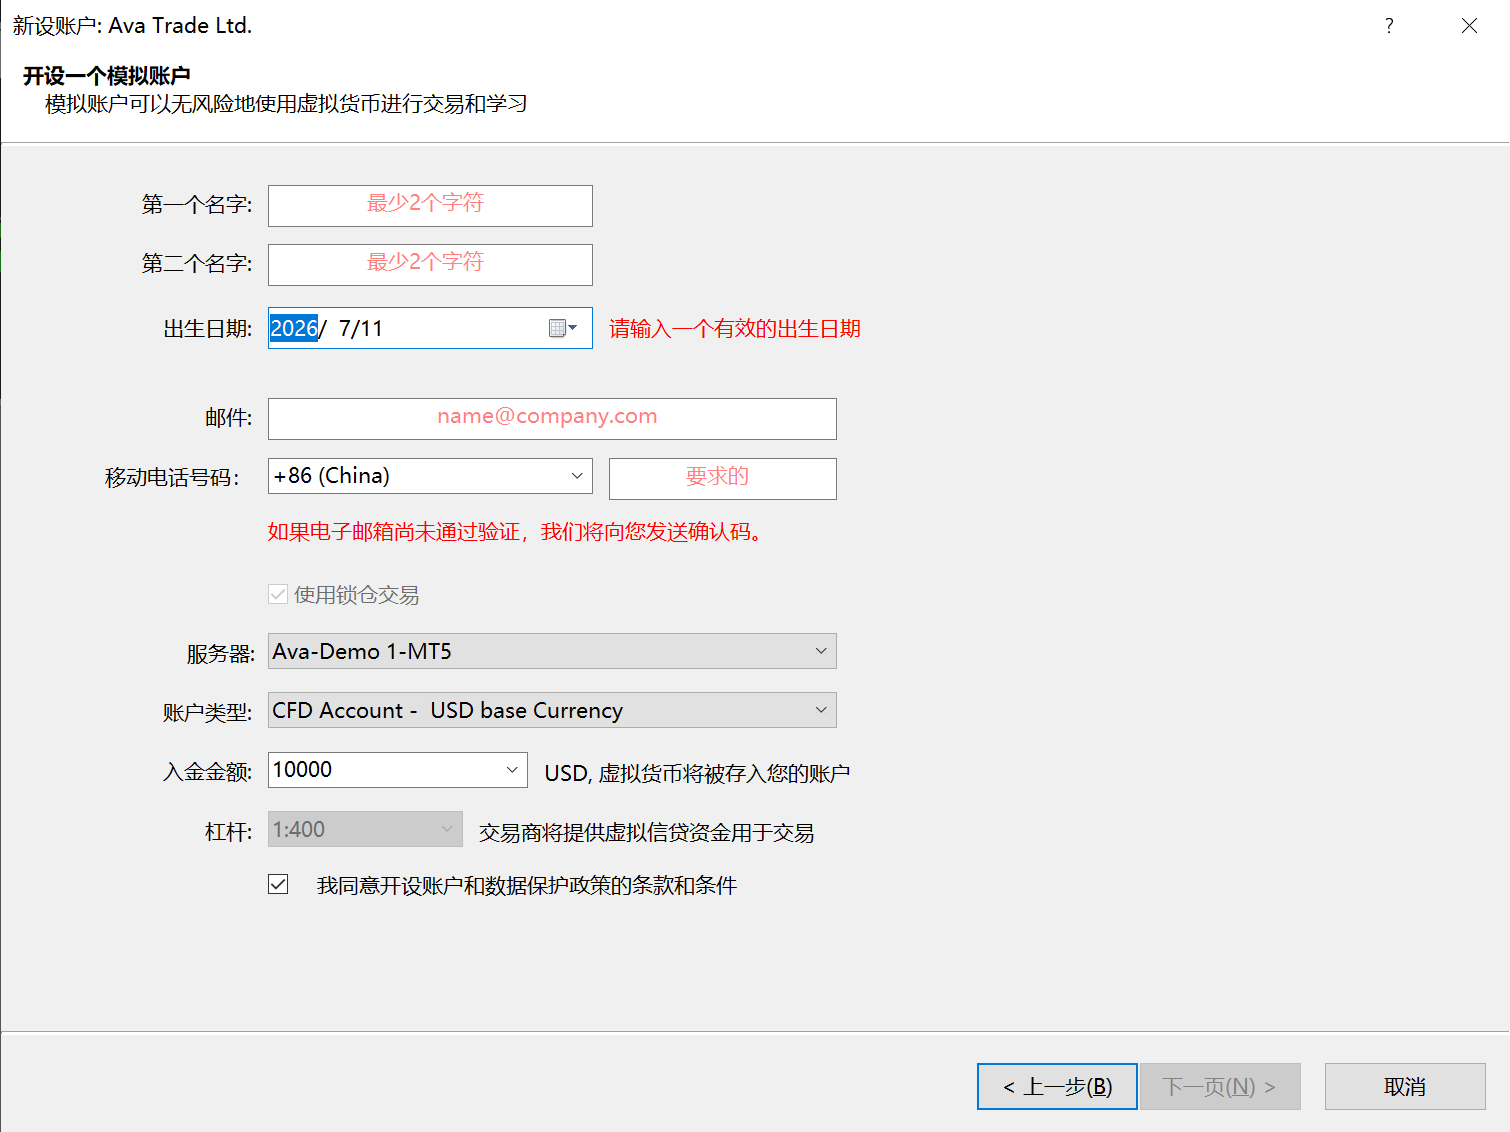Open the server Ava-Demo 1-MT5 dropdown
This screenshot has height=1132, width=1510.
point(552,651)
